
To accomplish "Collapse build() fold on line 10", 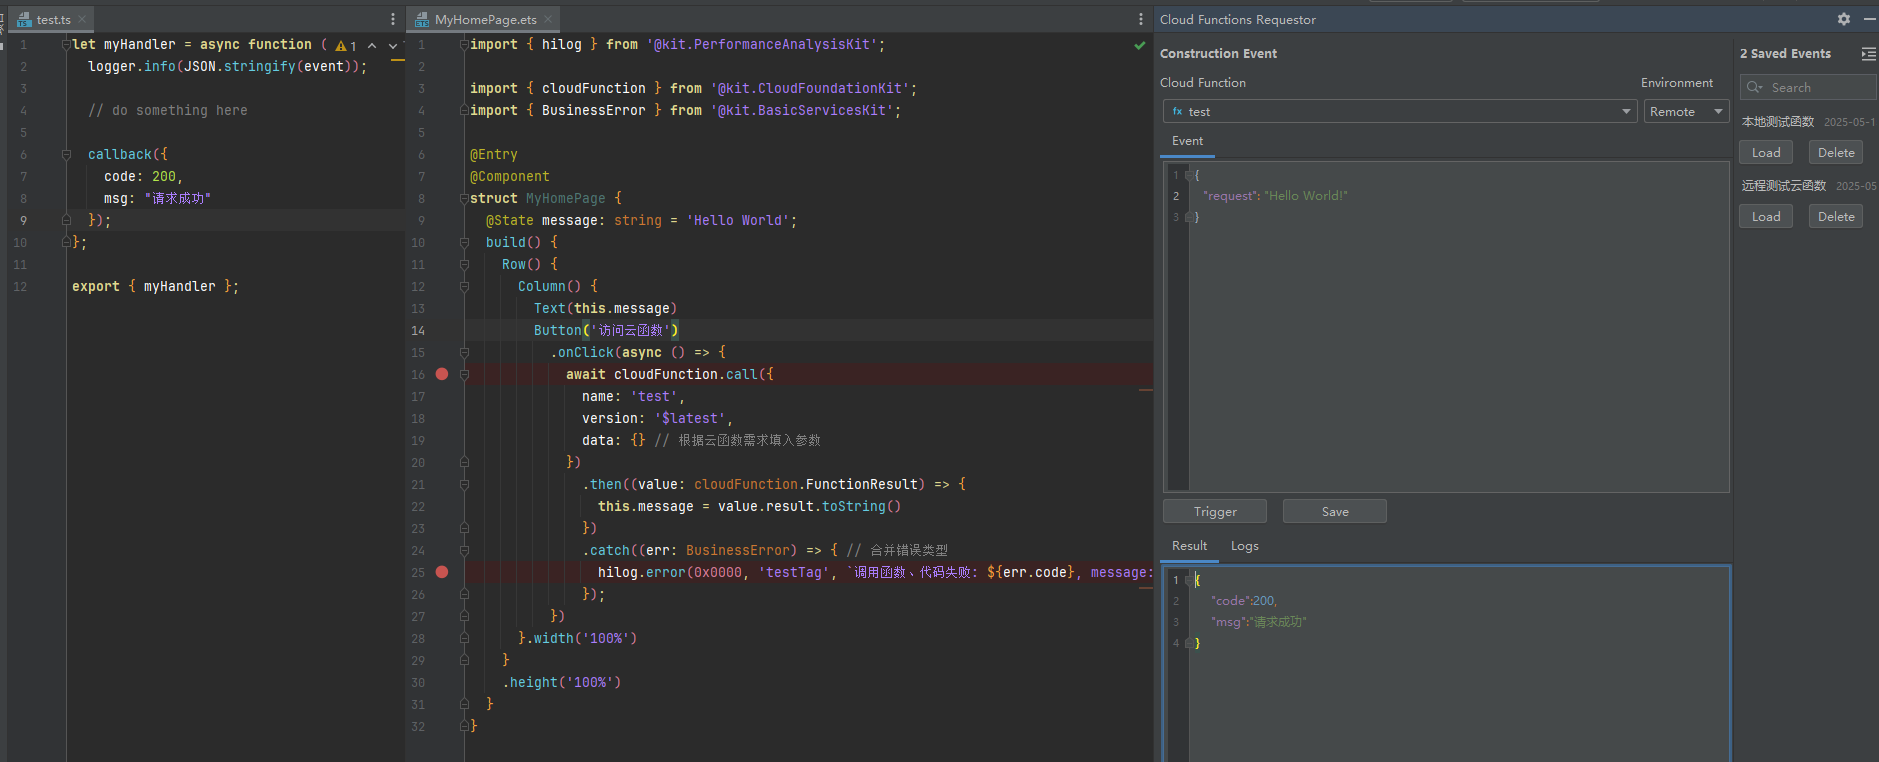I will point(464,242).
